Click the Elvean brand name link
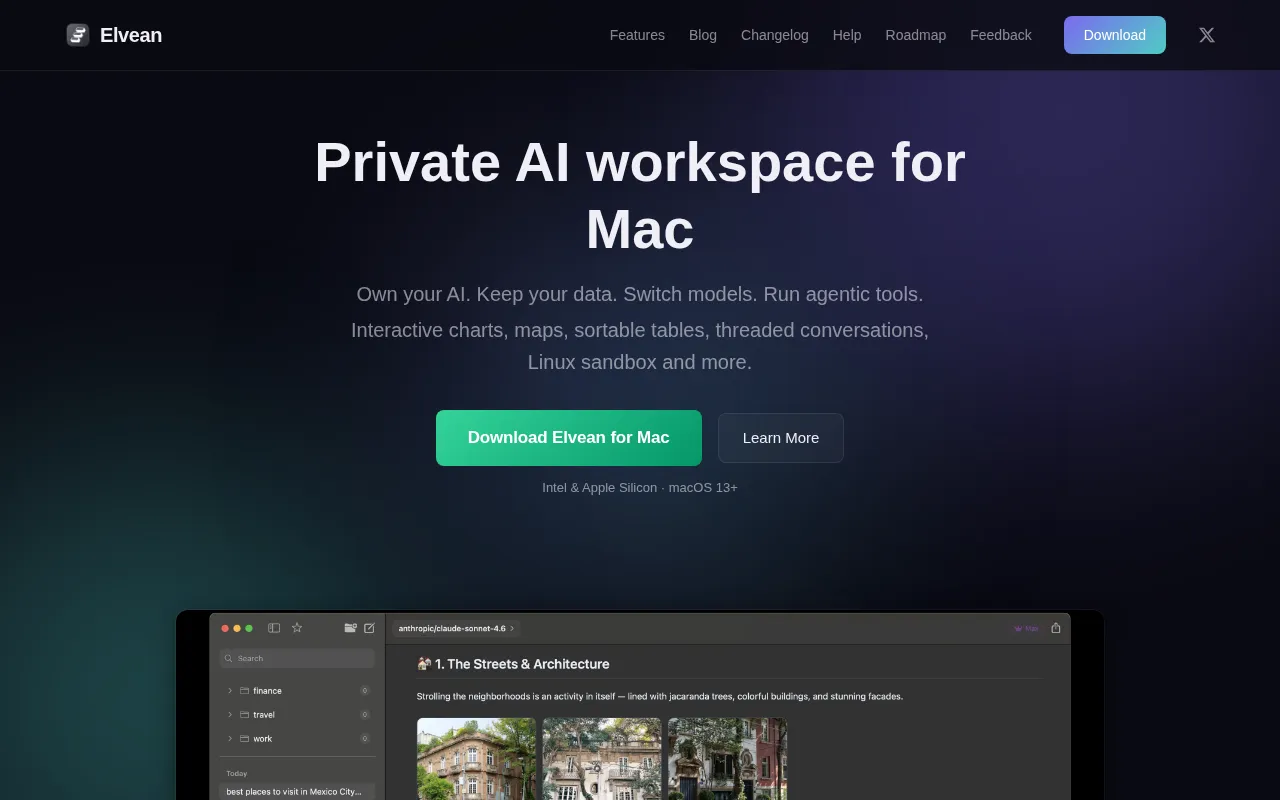 [131, 35]
